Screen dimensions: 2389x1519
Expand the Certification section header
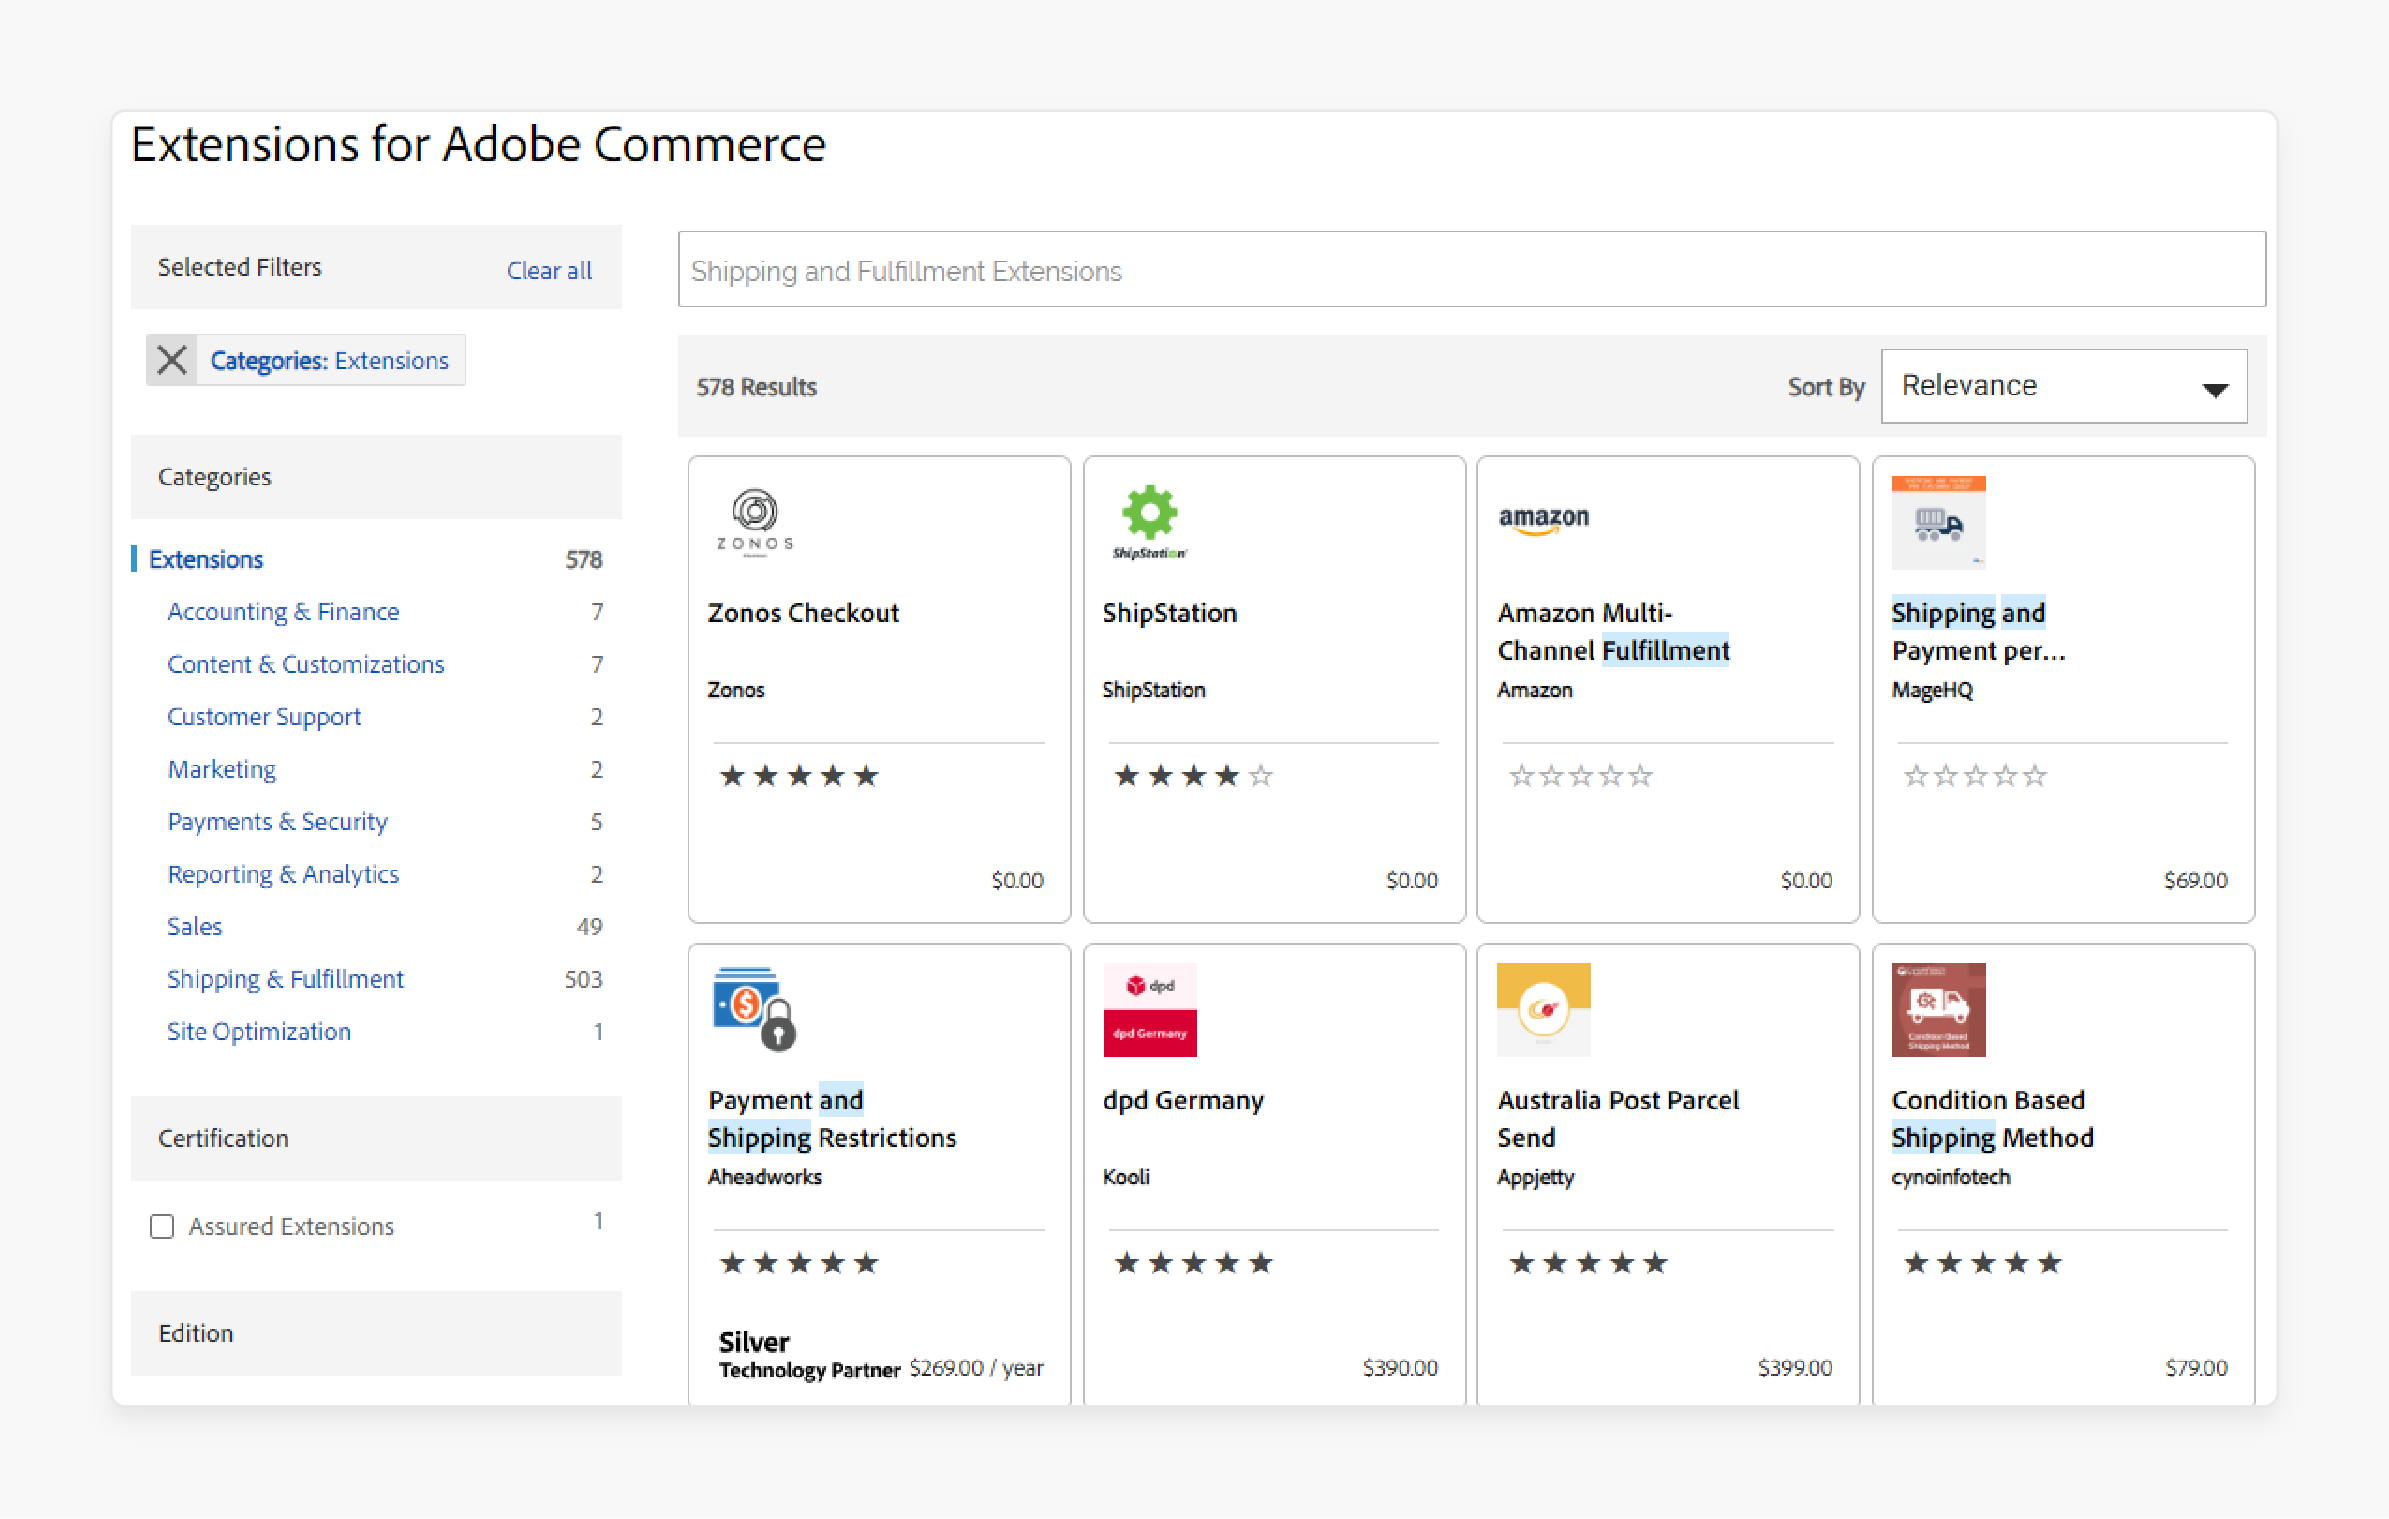[x=376, y=1138]
